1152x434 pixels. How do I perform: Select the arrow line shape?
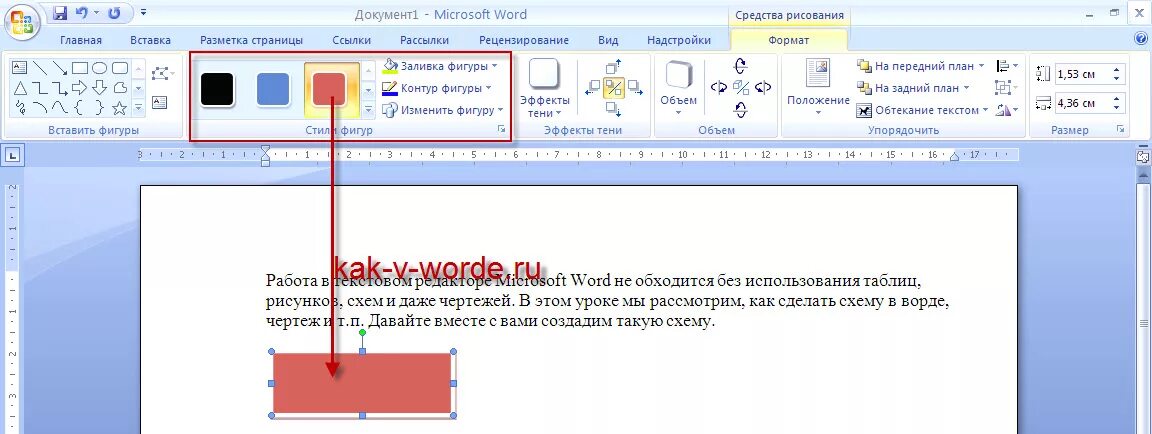(60, 68)
